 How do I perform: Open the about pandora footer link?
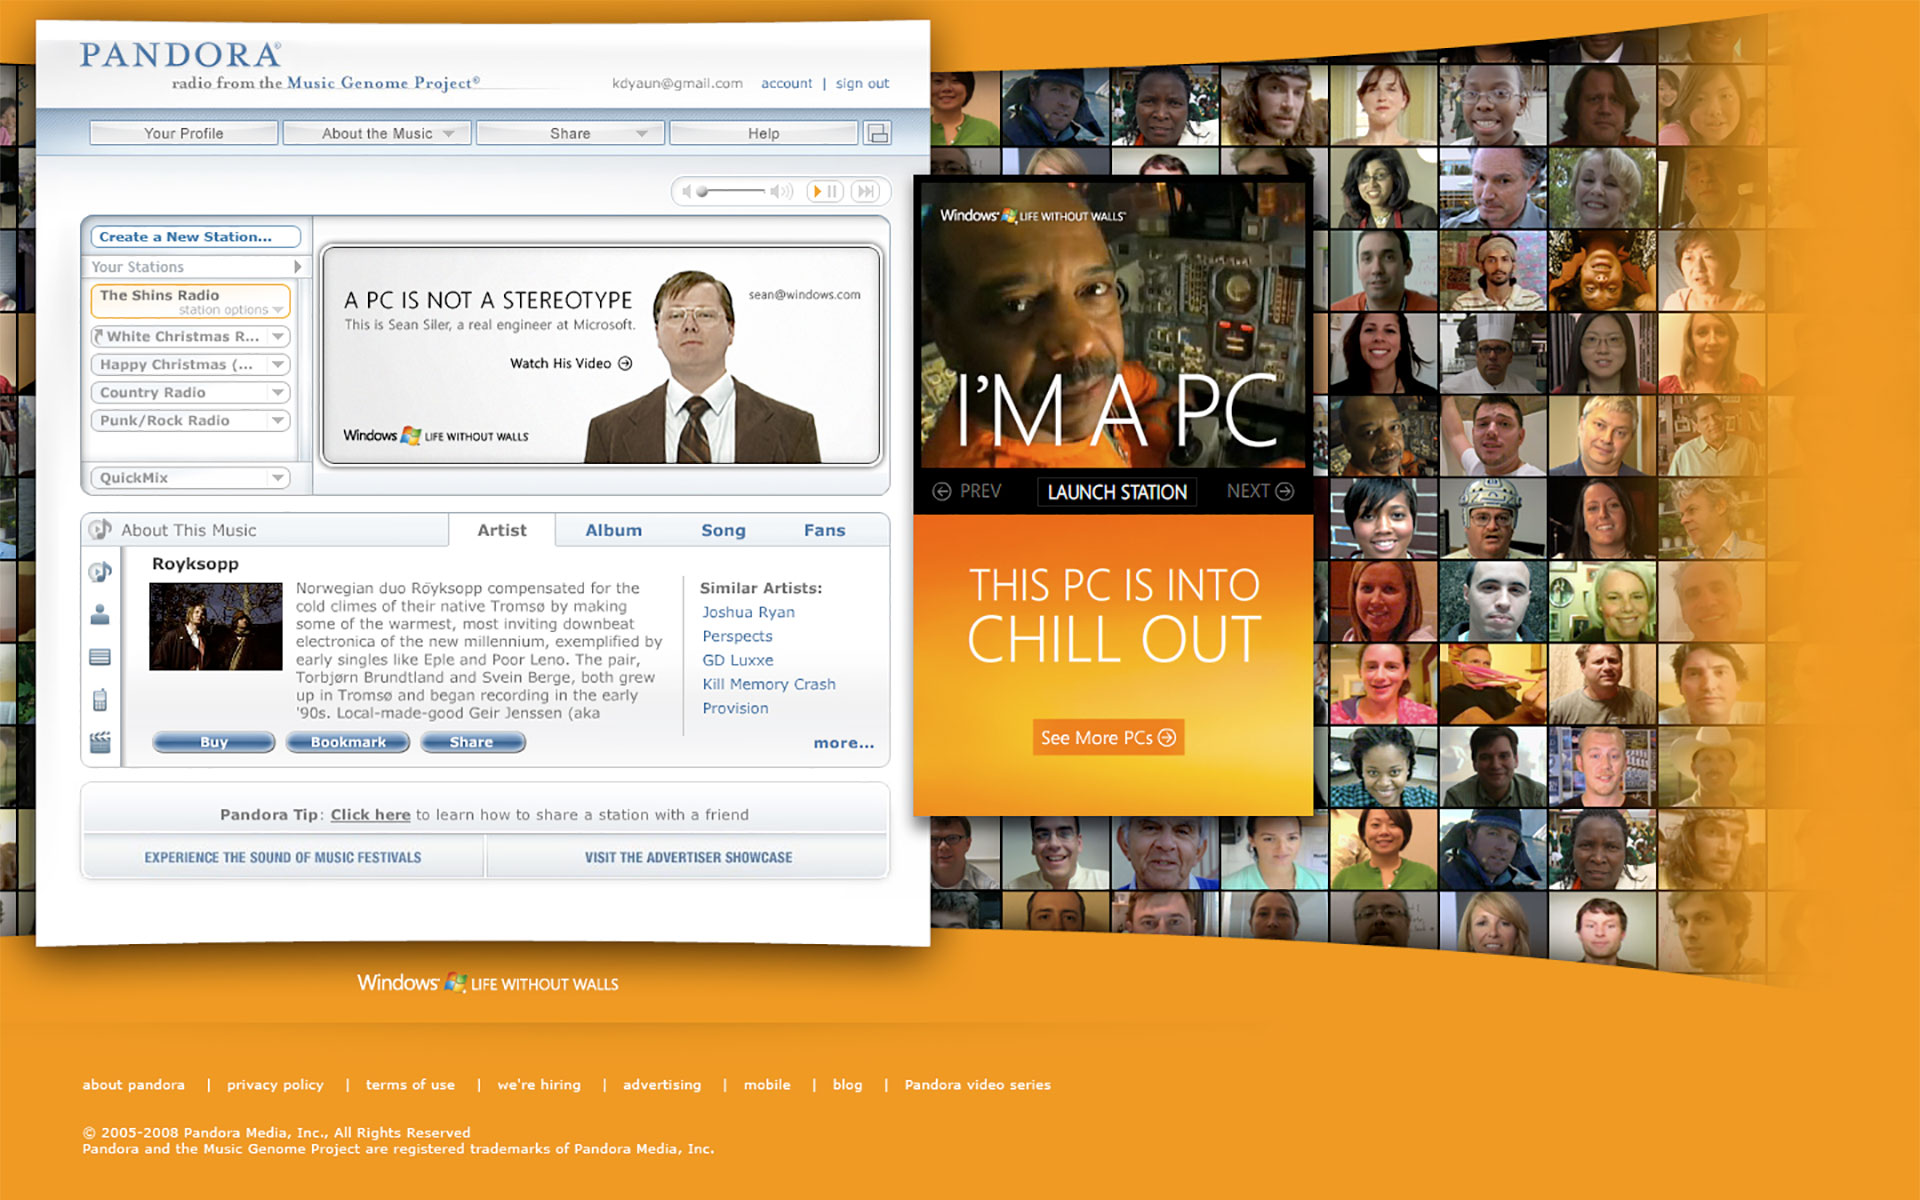tap(133, 1084)
